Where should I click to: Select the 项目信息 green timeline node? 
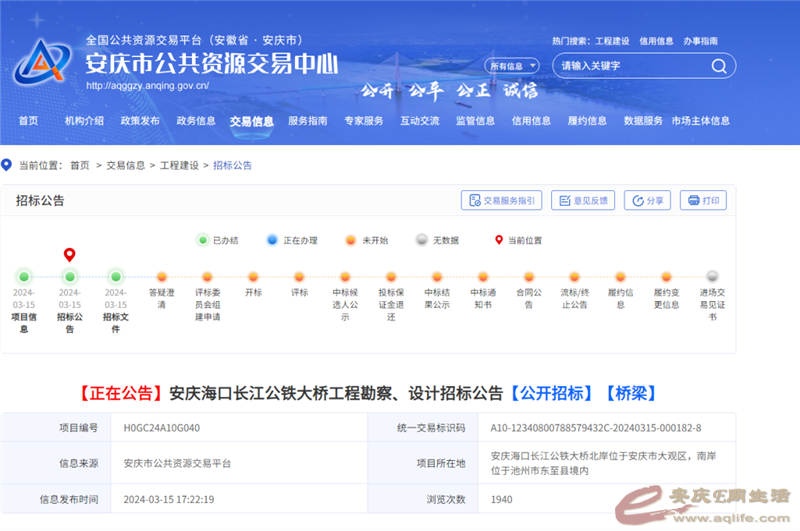coord(24,277)
